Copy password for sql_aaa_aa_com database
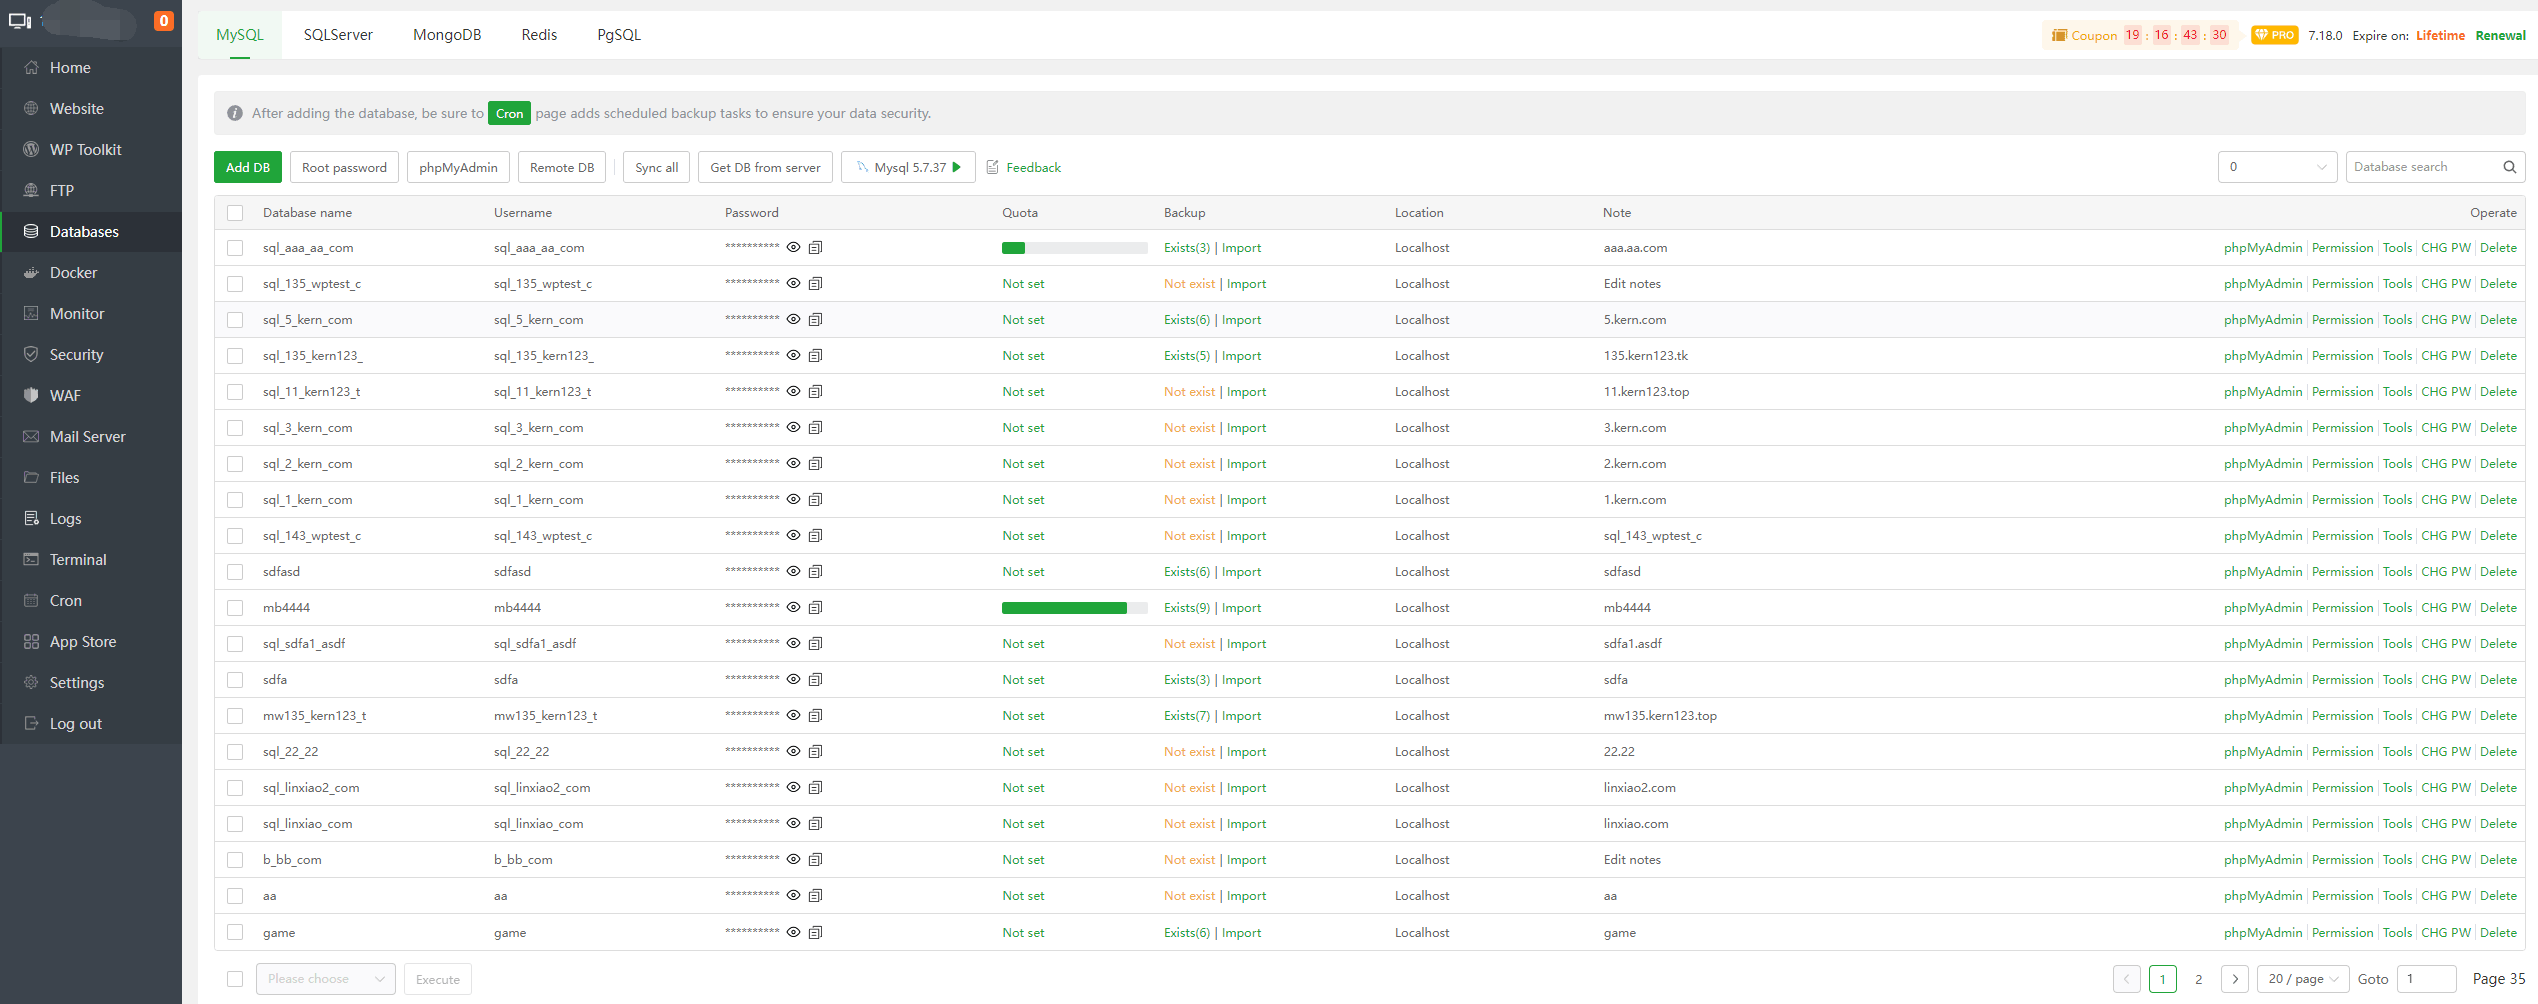 815,248
